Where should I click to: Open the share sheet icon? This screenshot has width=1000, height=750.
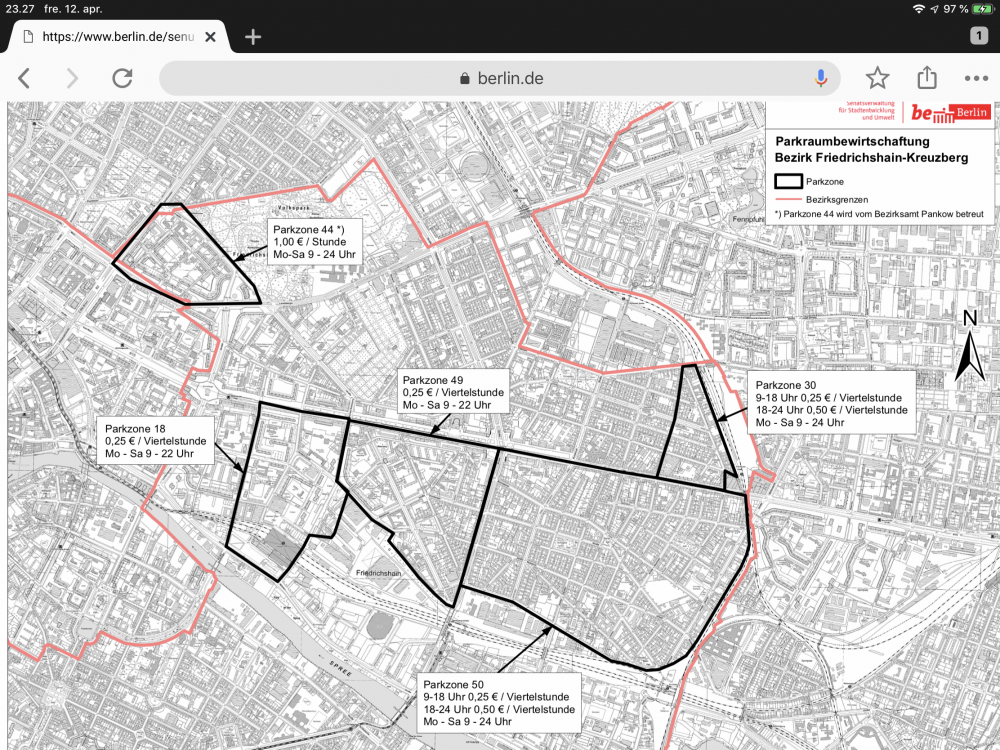pyautogui.click(x=927, y=78)
